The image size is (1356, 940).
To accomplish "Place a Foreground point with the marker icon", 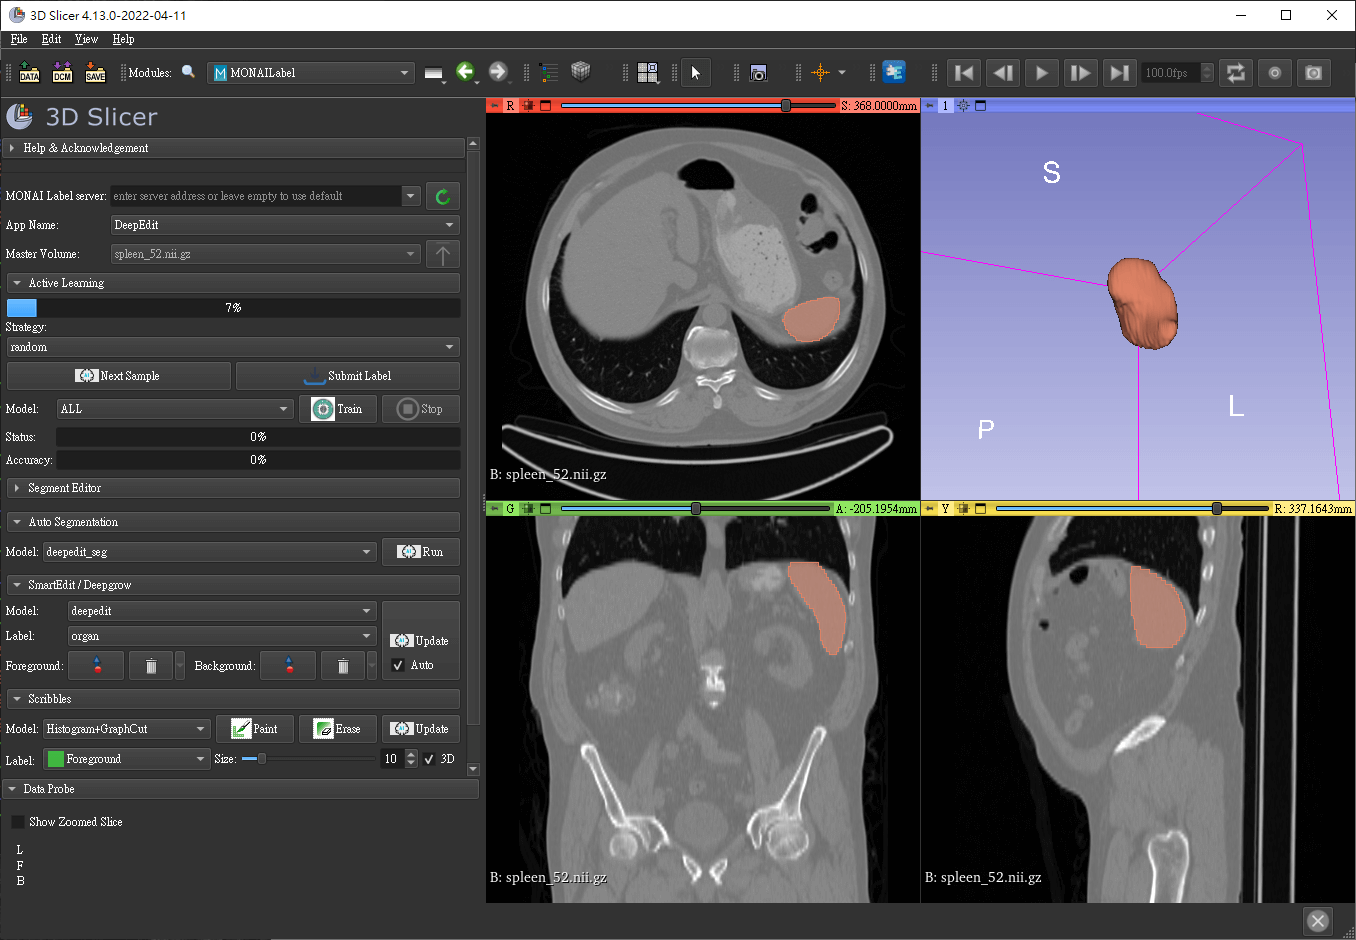I will click(97, 665).
